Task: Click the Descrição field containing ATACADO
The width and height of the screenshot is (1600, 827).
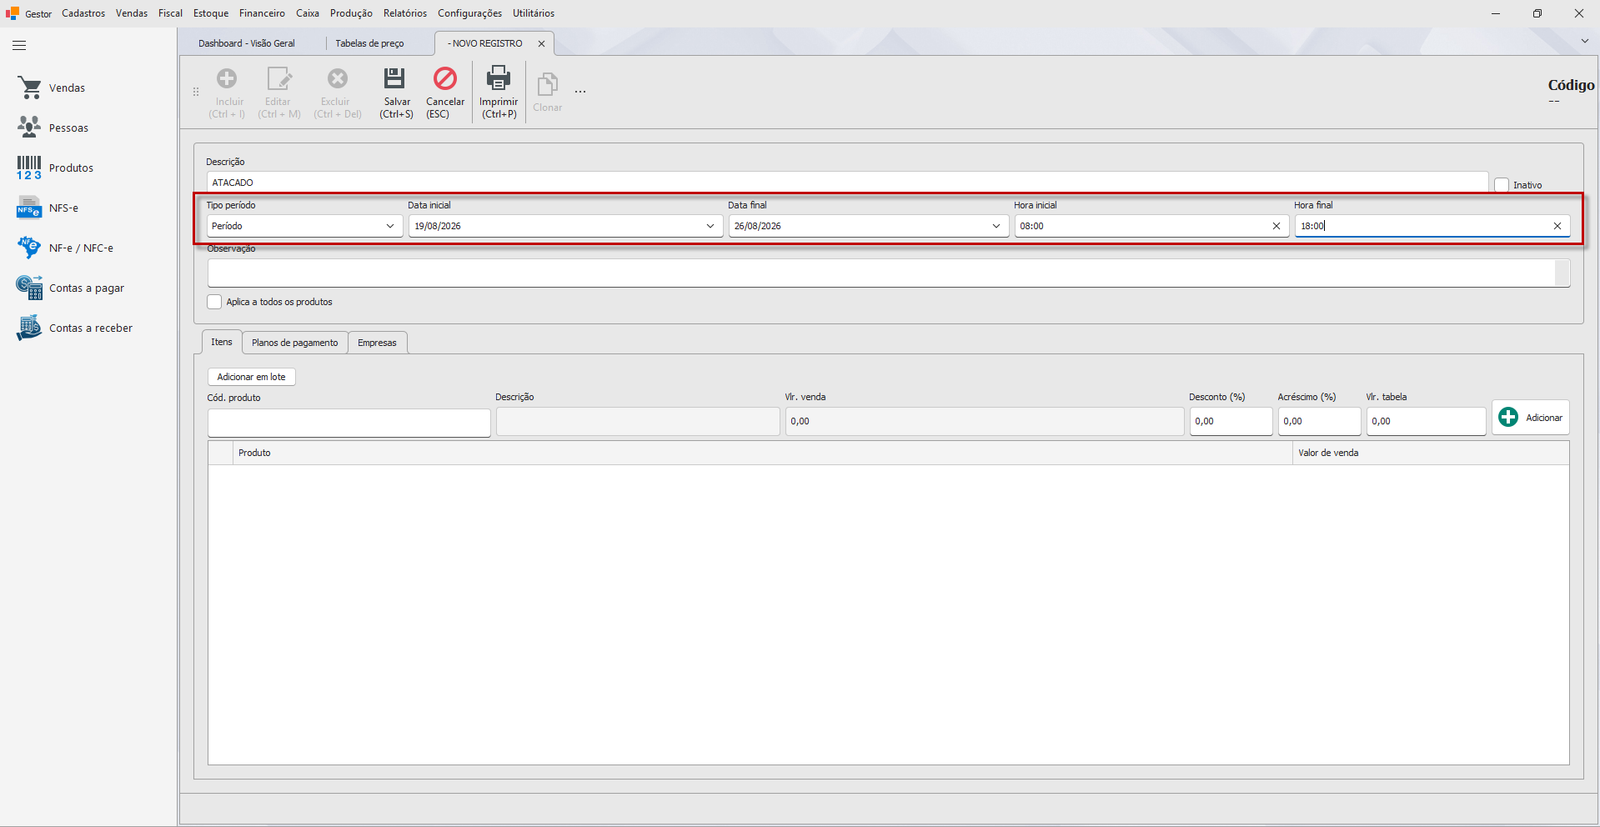Action: [848, 182]
